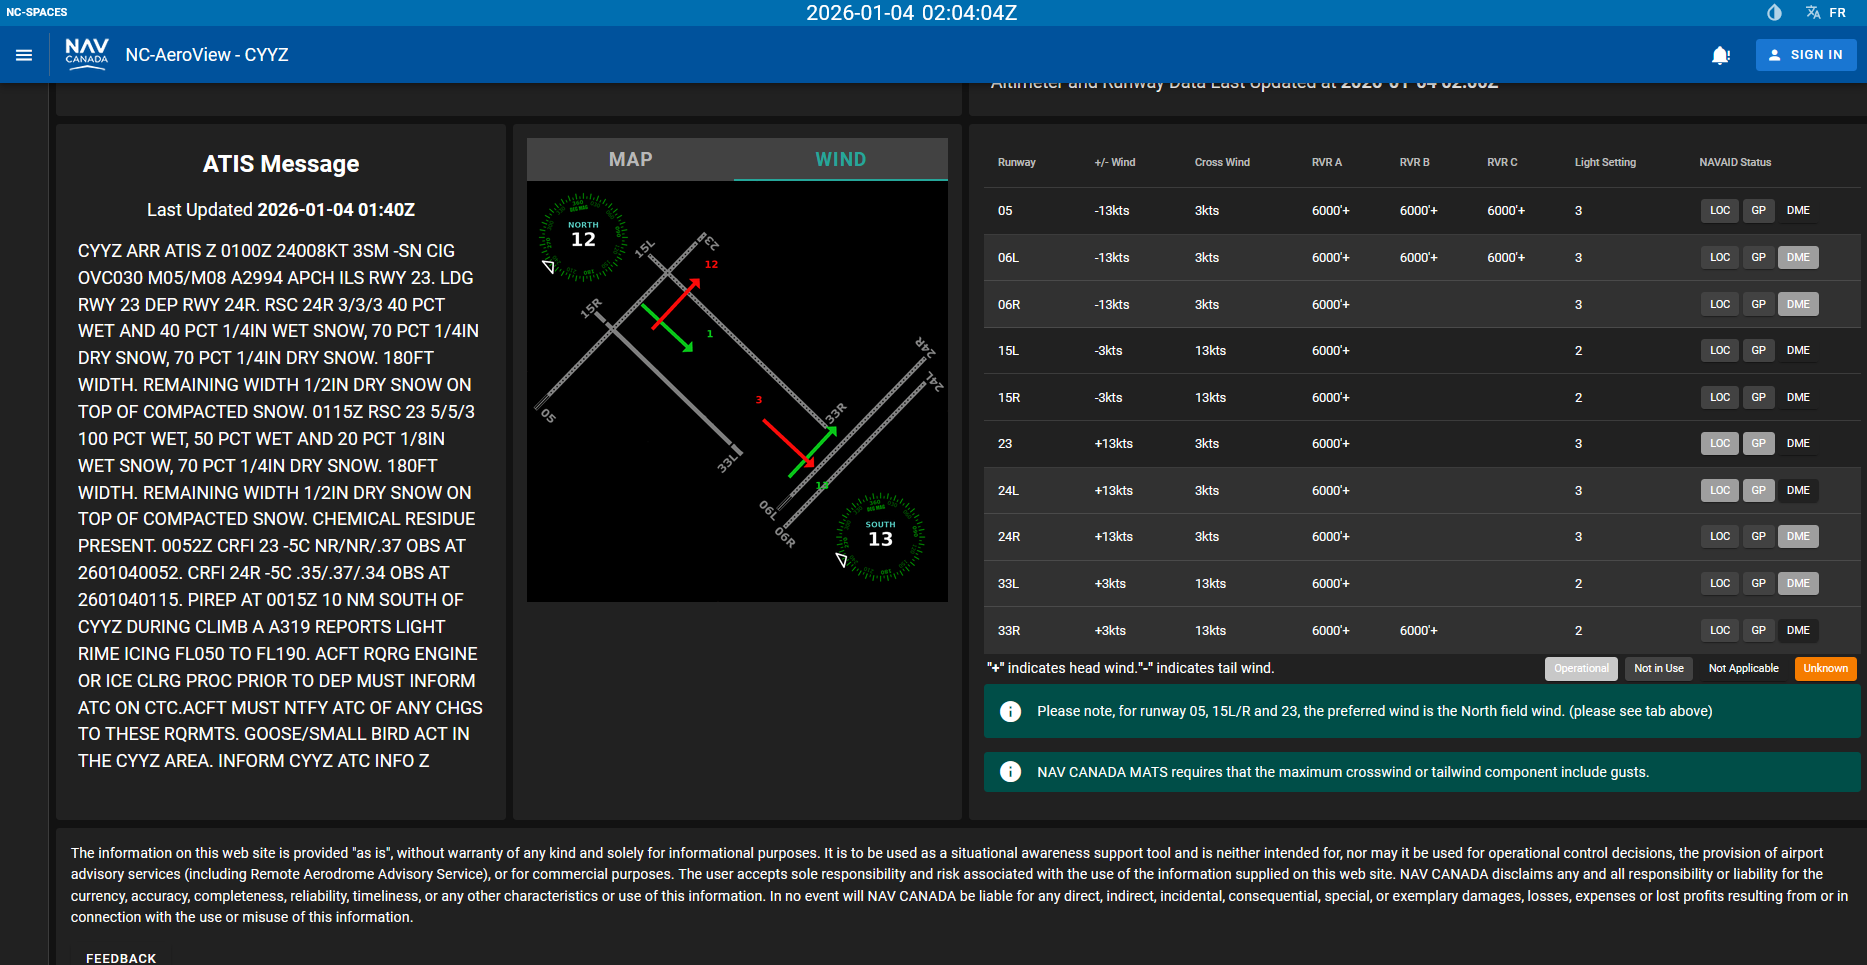This screenshot has height=965, width=1867.
Task: Click the LOC status for runway 24L
Action: pyautogui.click(x=1719, y=491)
